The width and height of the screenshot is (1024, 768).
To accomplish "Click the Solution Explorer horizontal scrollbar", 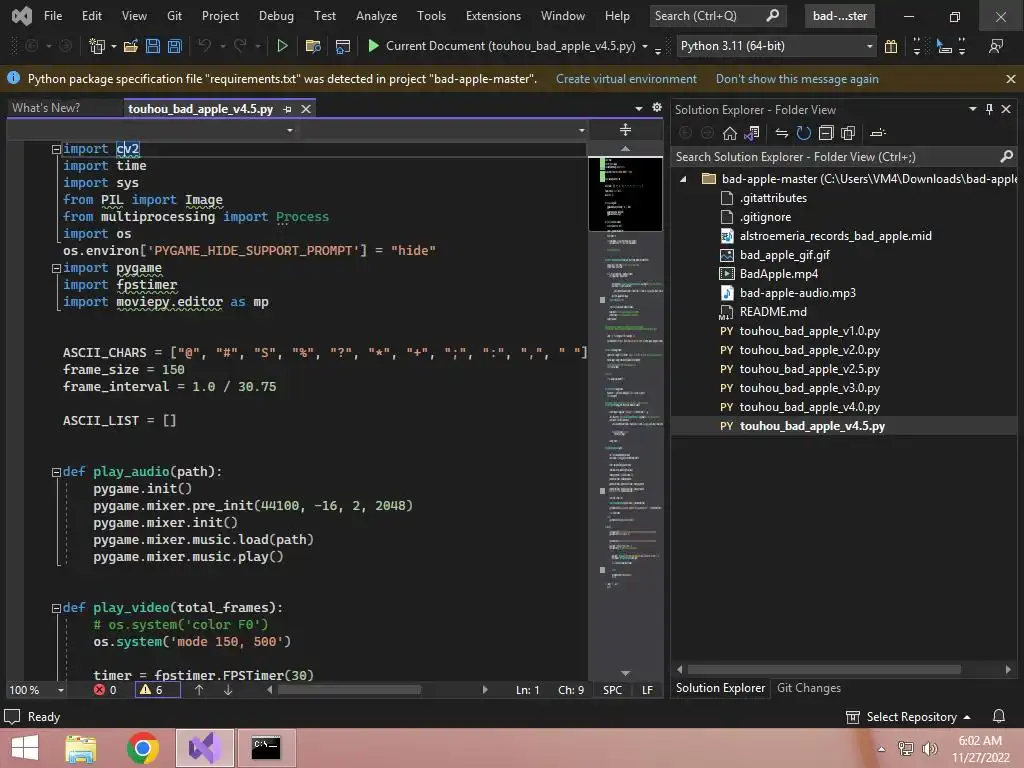I will pyautogui.click(x=824, y=669).
